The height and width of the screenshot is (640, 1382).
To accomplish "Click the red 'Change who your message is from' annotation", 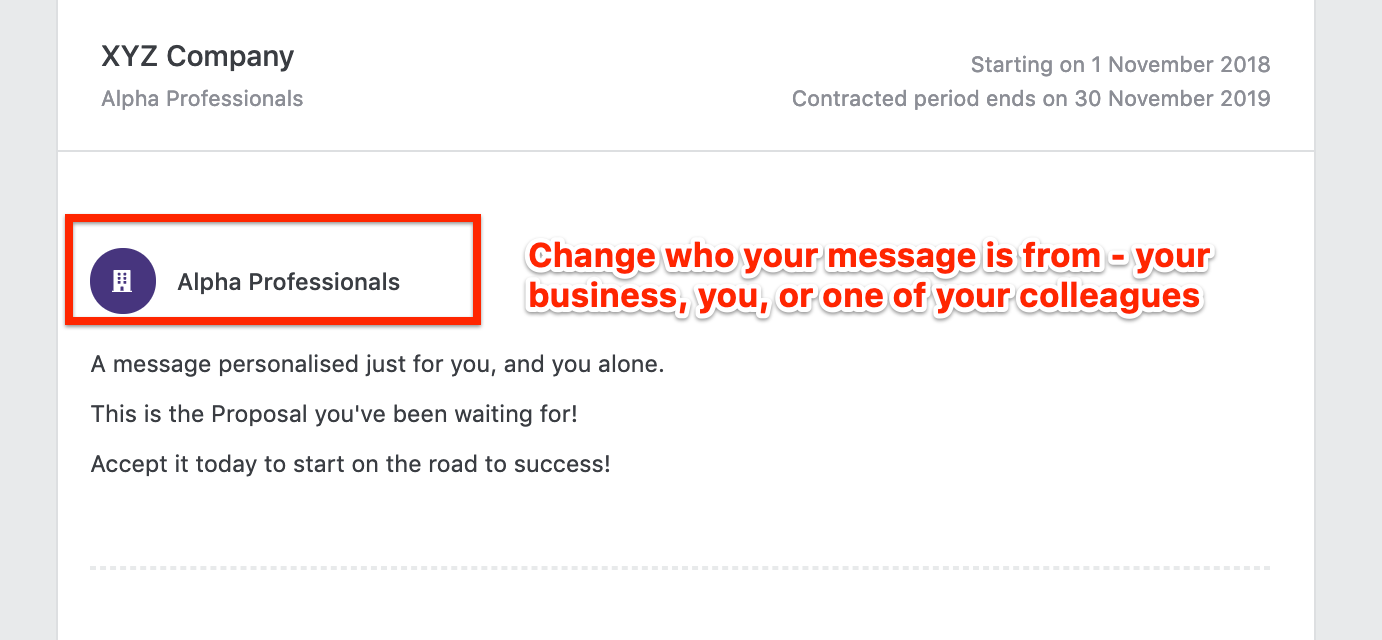I will (x=869, y=257).
